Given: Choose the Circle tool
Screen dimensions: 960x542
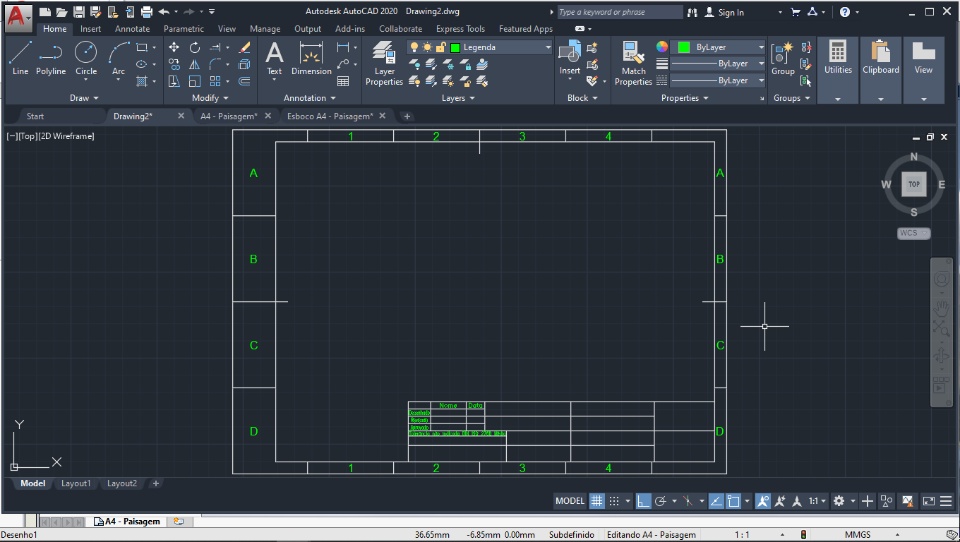Looking at the screenshot, I should point(86,58).
